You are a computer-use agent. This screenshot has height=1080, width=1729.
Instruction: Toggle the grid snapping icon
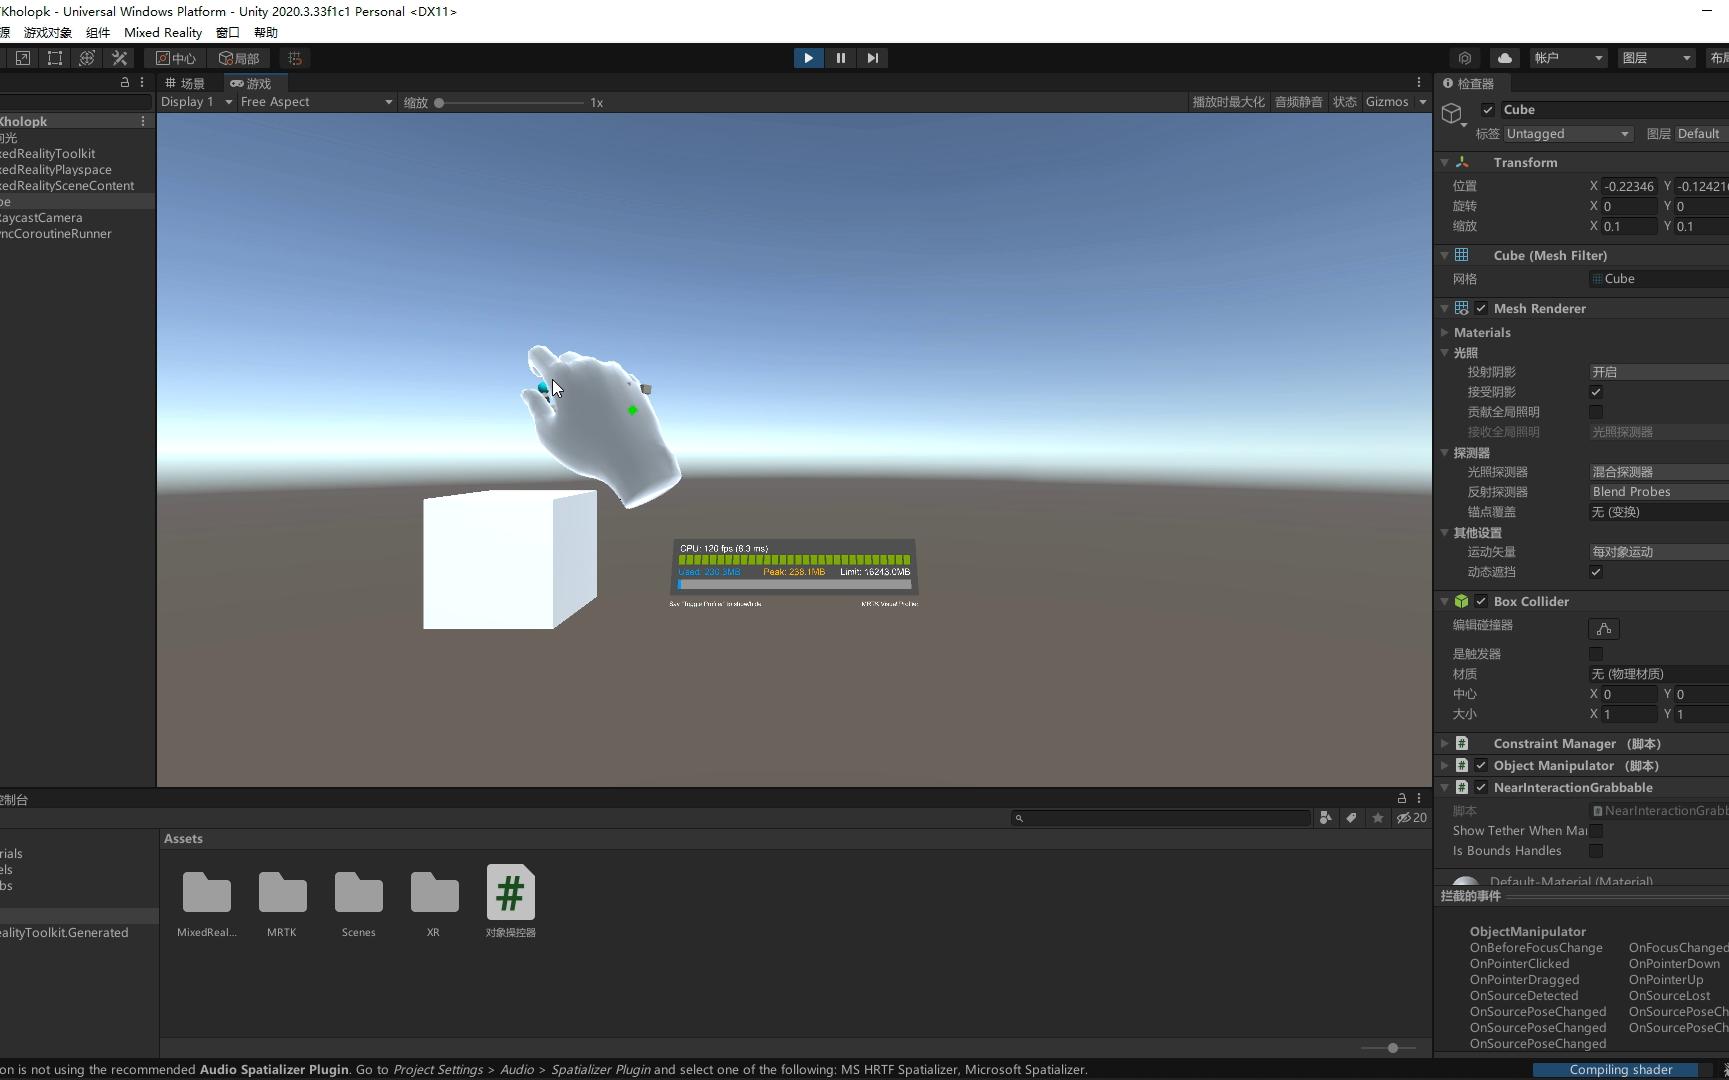click(x=294, y=57)
